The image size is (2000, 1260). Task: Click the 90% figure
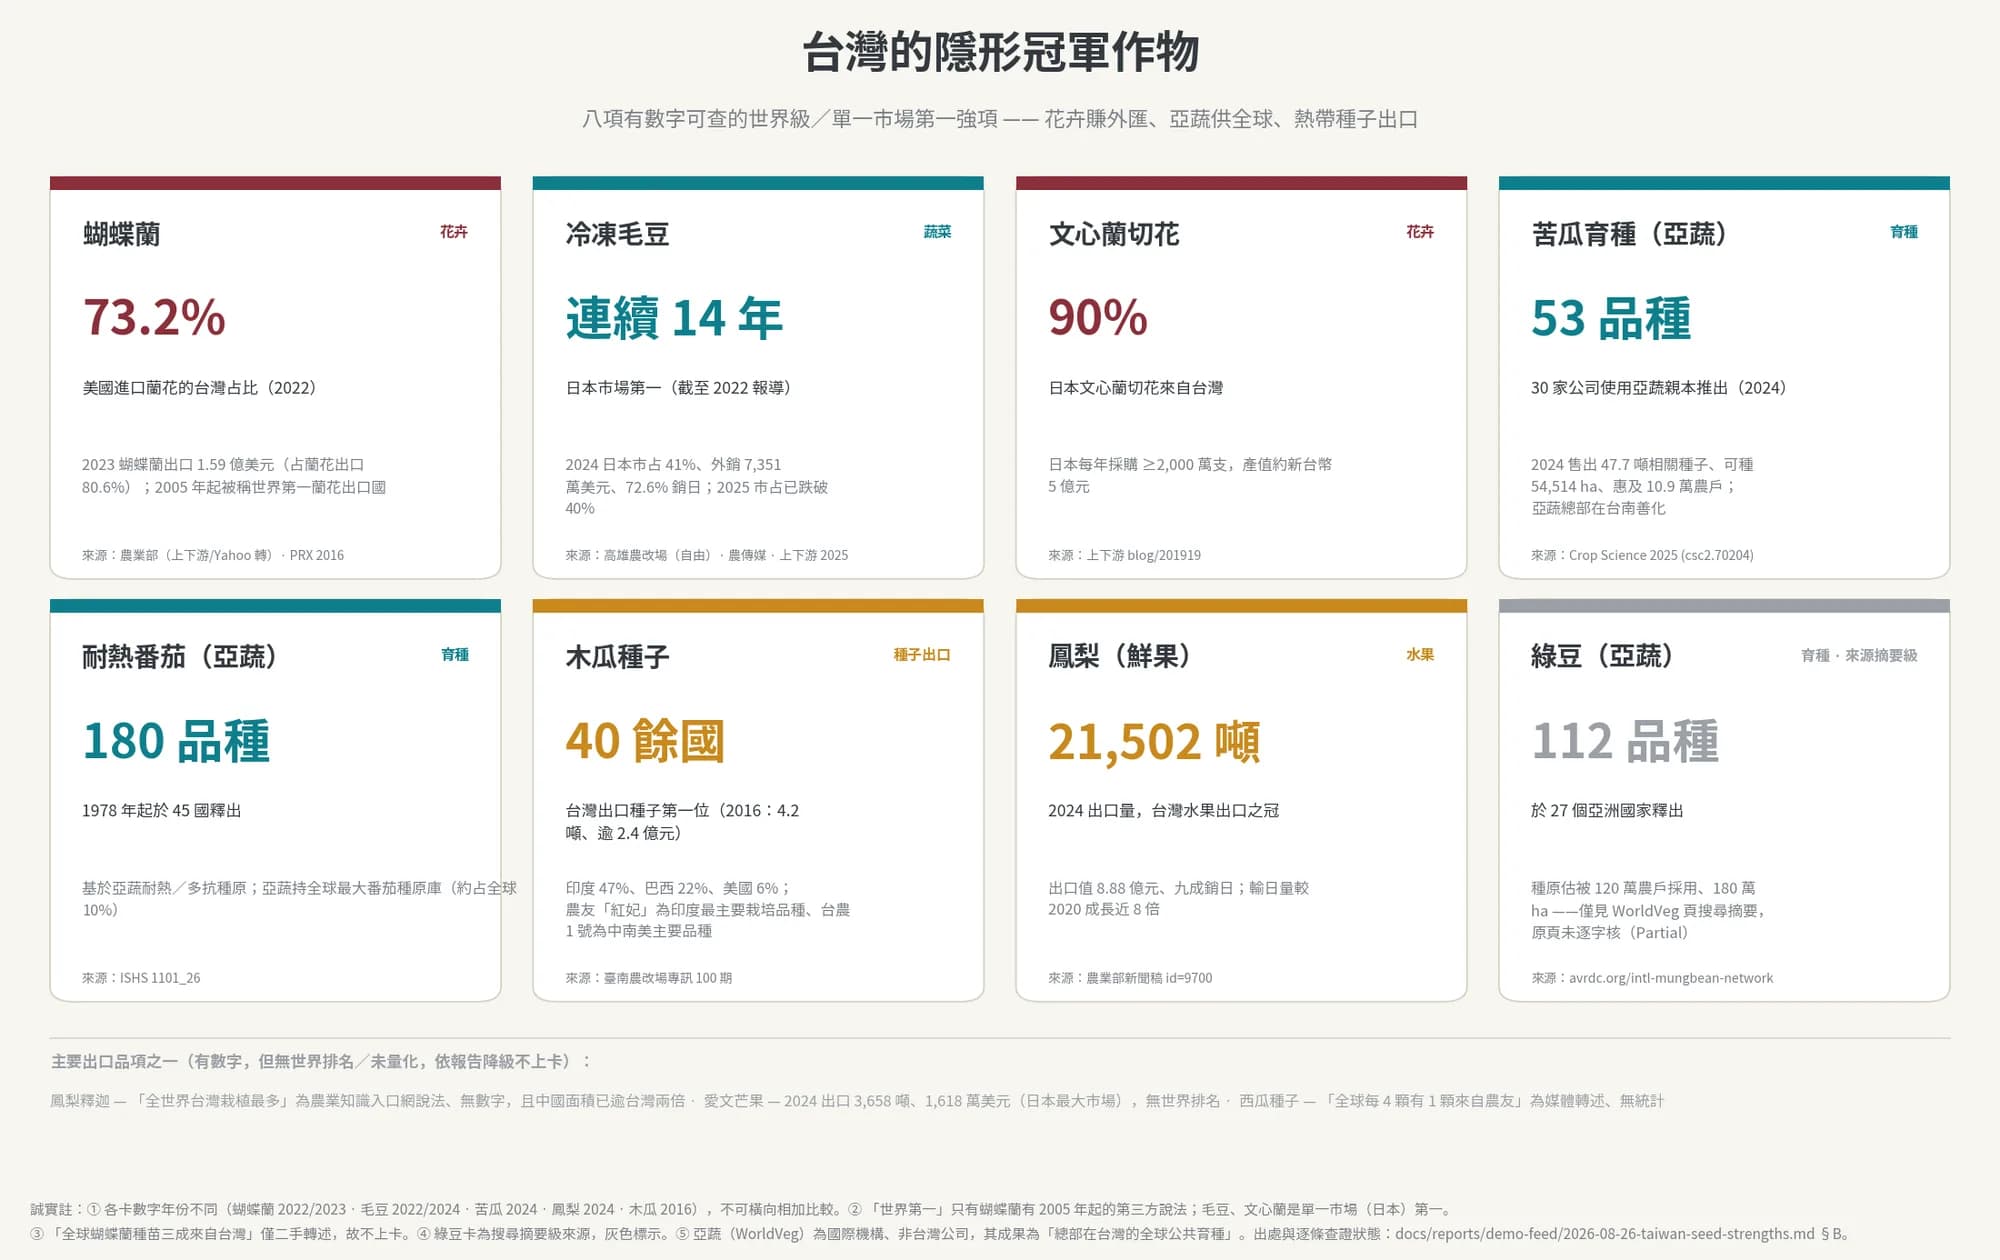(x=1098, y=317)
